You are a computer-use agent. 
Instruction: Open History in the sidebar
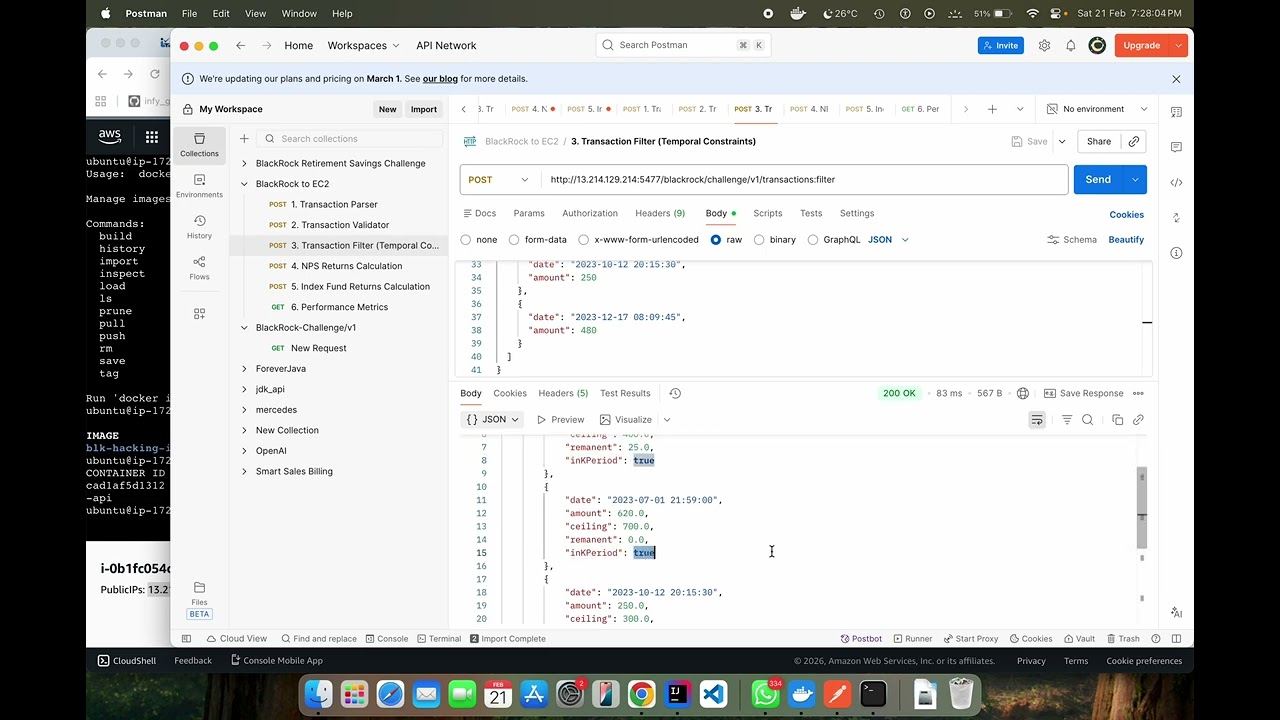pyautogui.click(x=199, y=227)
